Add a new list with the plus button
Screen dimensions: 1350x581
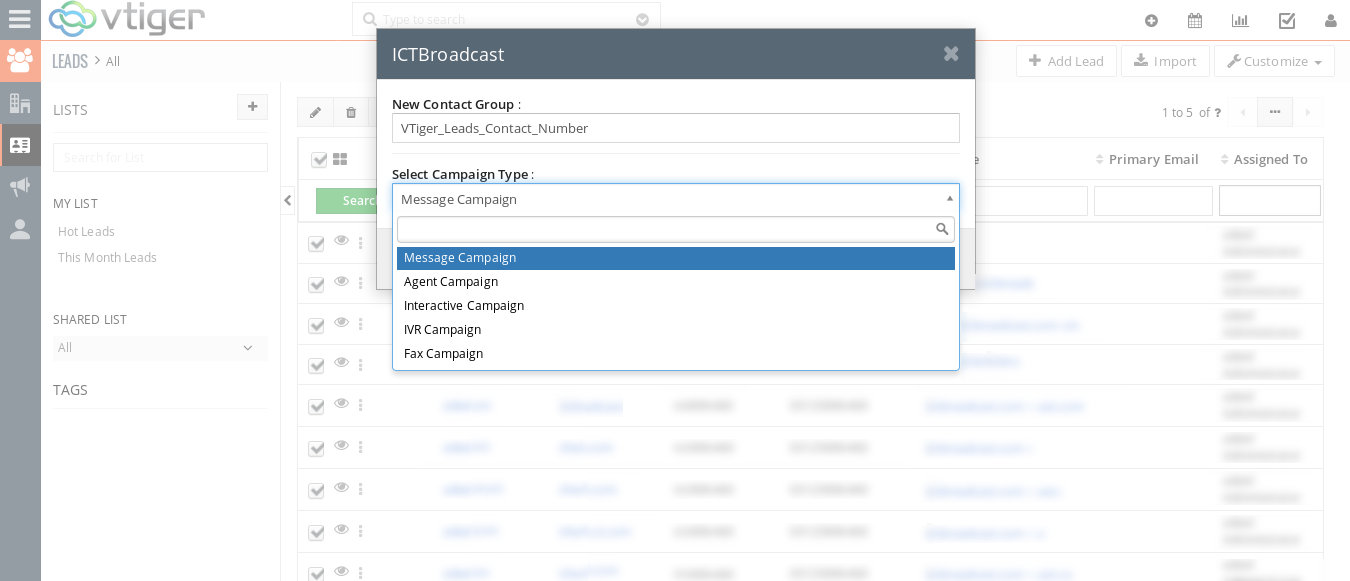tap(252, 107)
